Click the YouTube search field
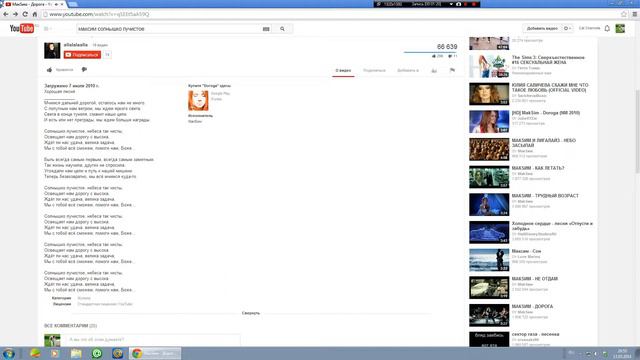The height and width of the screenshot is (360, 640). (169, 29)
